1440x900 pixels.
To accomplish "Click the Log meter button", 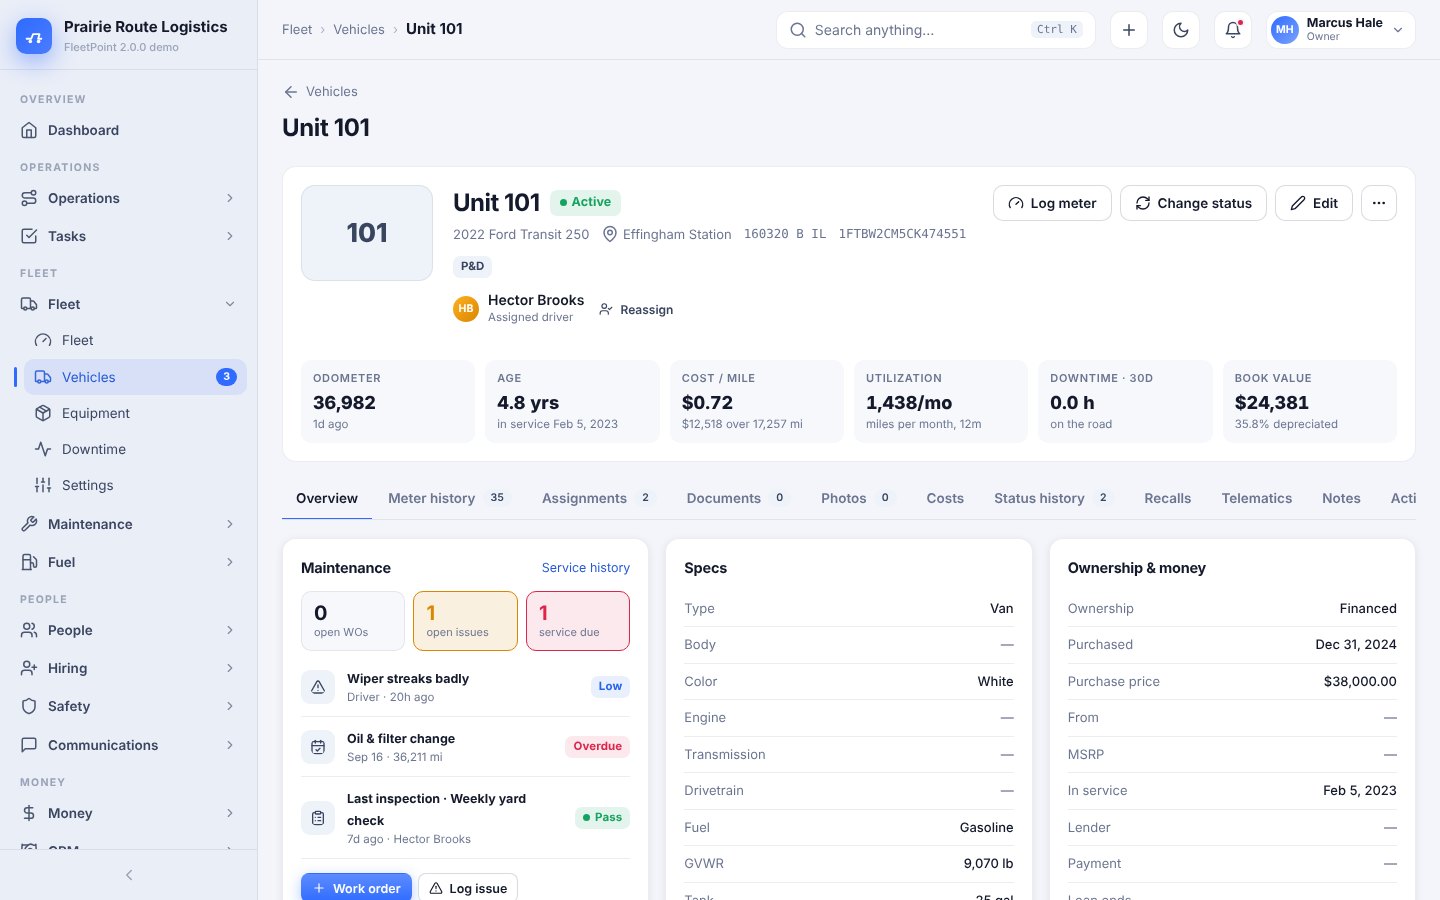I will click(x=1052, y=203).
